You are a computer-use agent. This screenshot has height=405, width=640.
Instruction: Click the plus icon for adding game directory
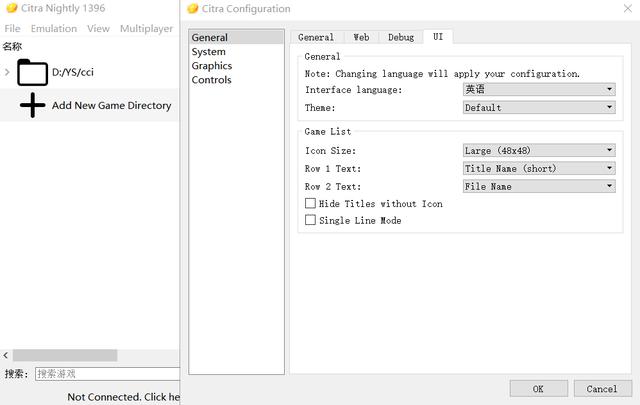pos(32,105)
